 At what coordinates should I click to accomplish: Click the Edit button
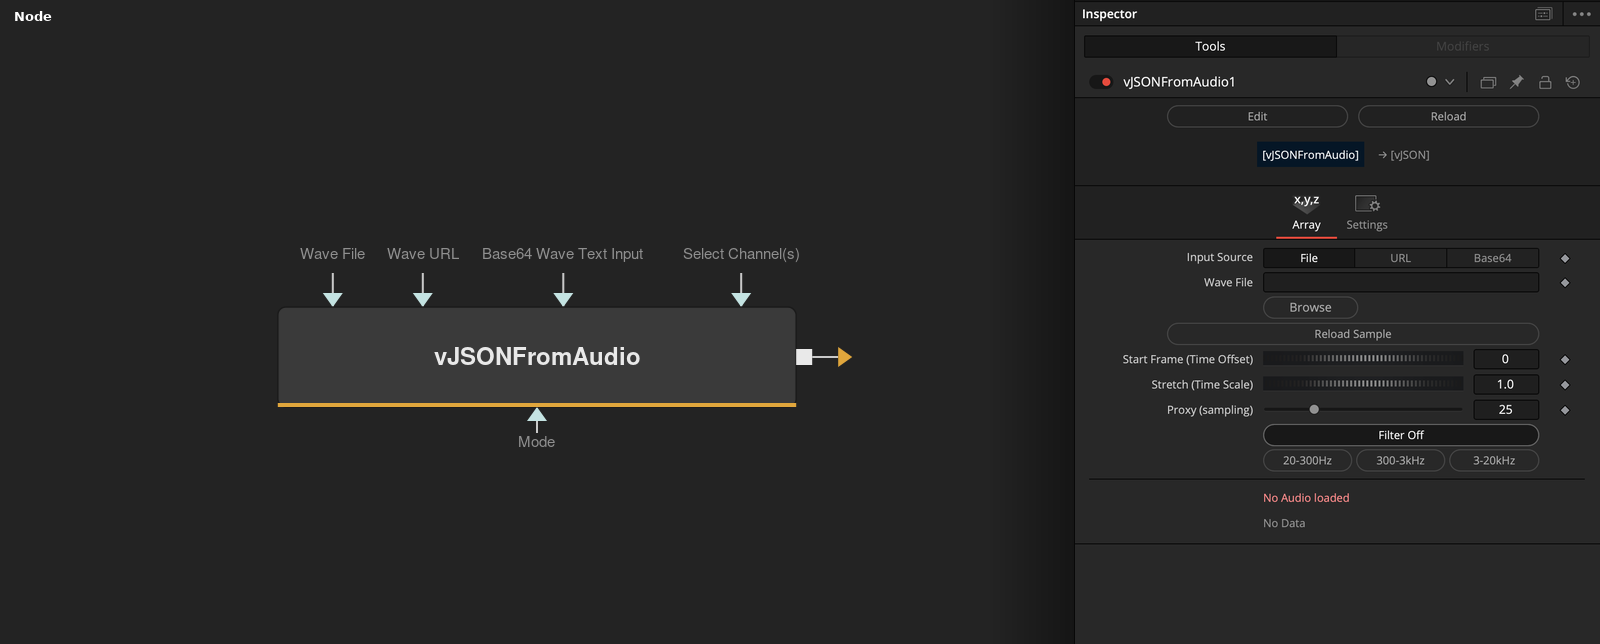coord(1257,117)
